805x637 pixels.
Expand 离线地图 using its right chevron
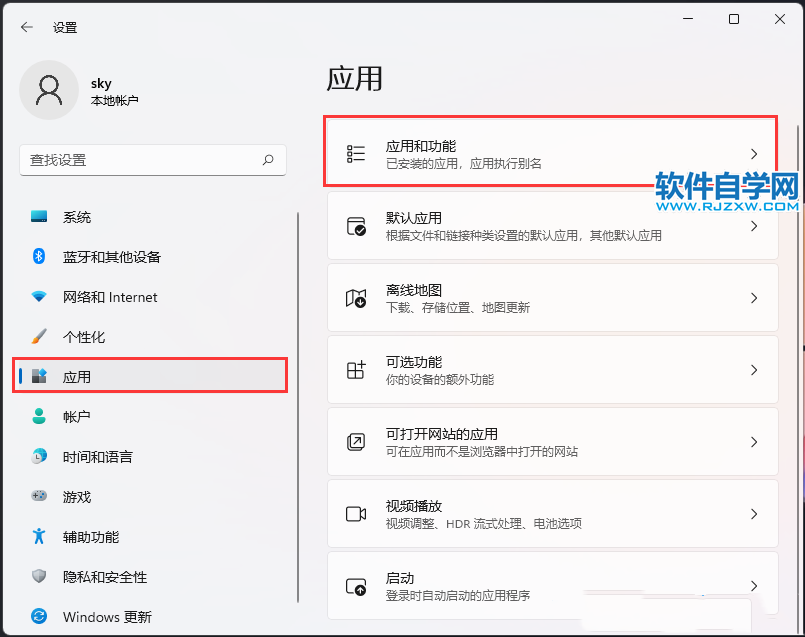754,298
